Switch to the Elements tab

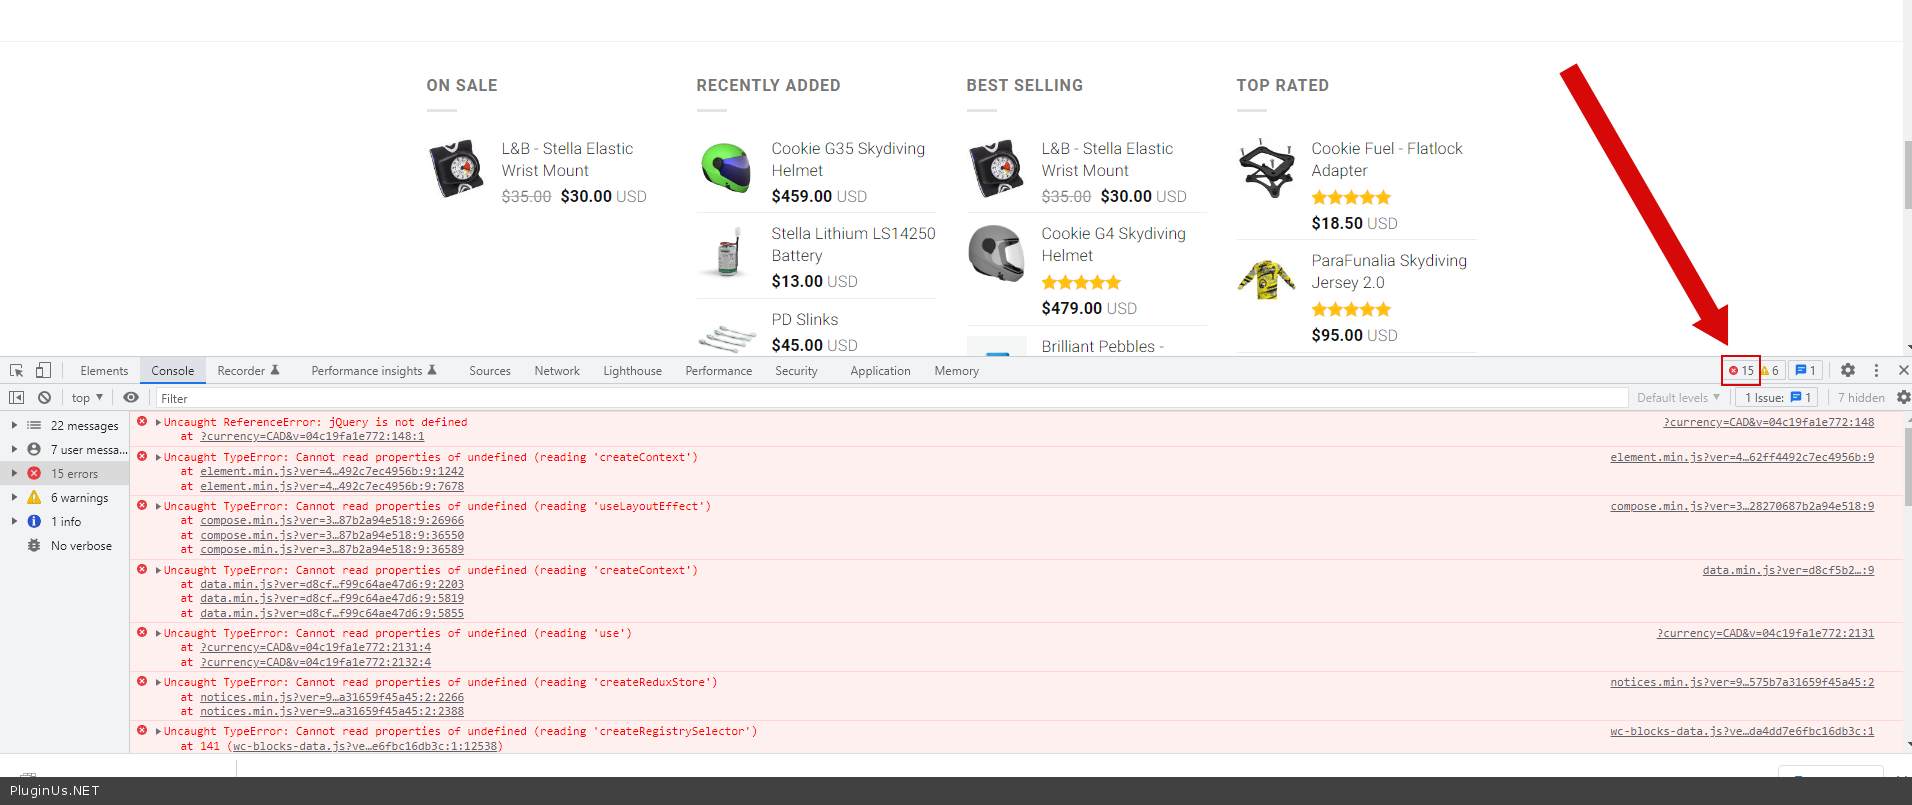[x=104, y=370]
